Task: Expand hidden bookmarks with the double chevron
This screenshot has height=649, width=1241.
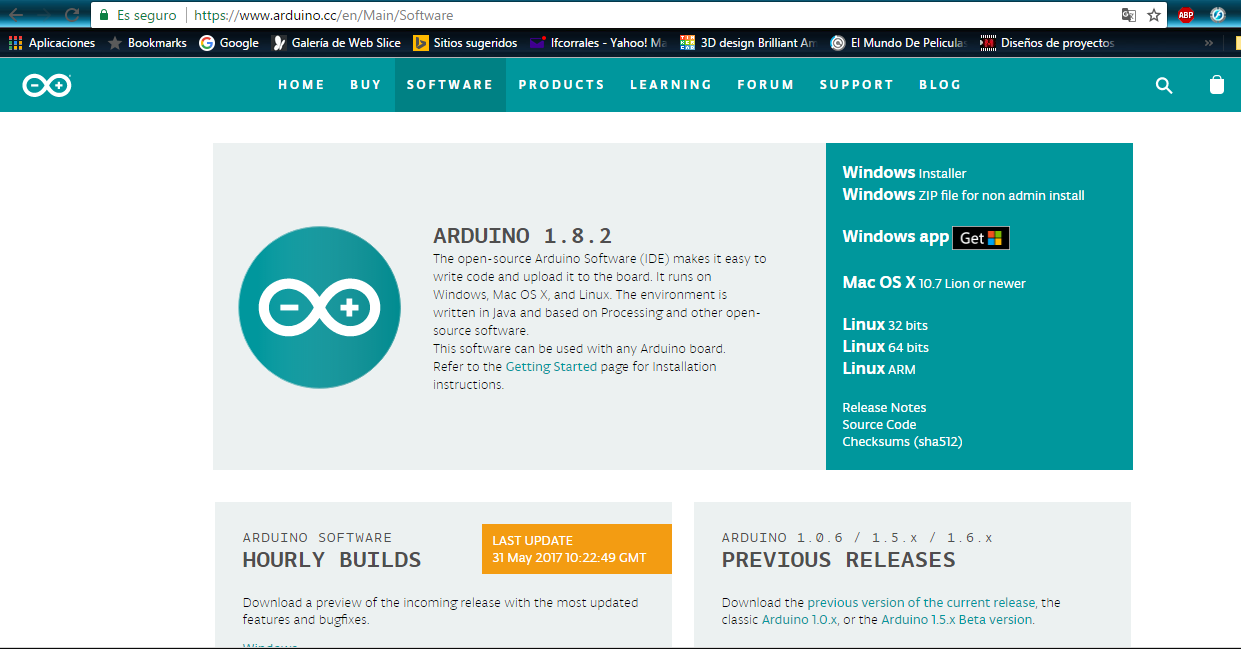Action: (x=1210, y=42)
